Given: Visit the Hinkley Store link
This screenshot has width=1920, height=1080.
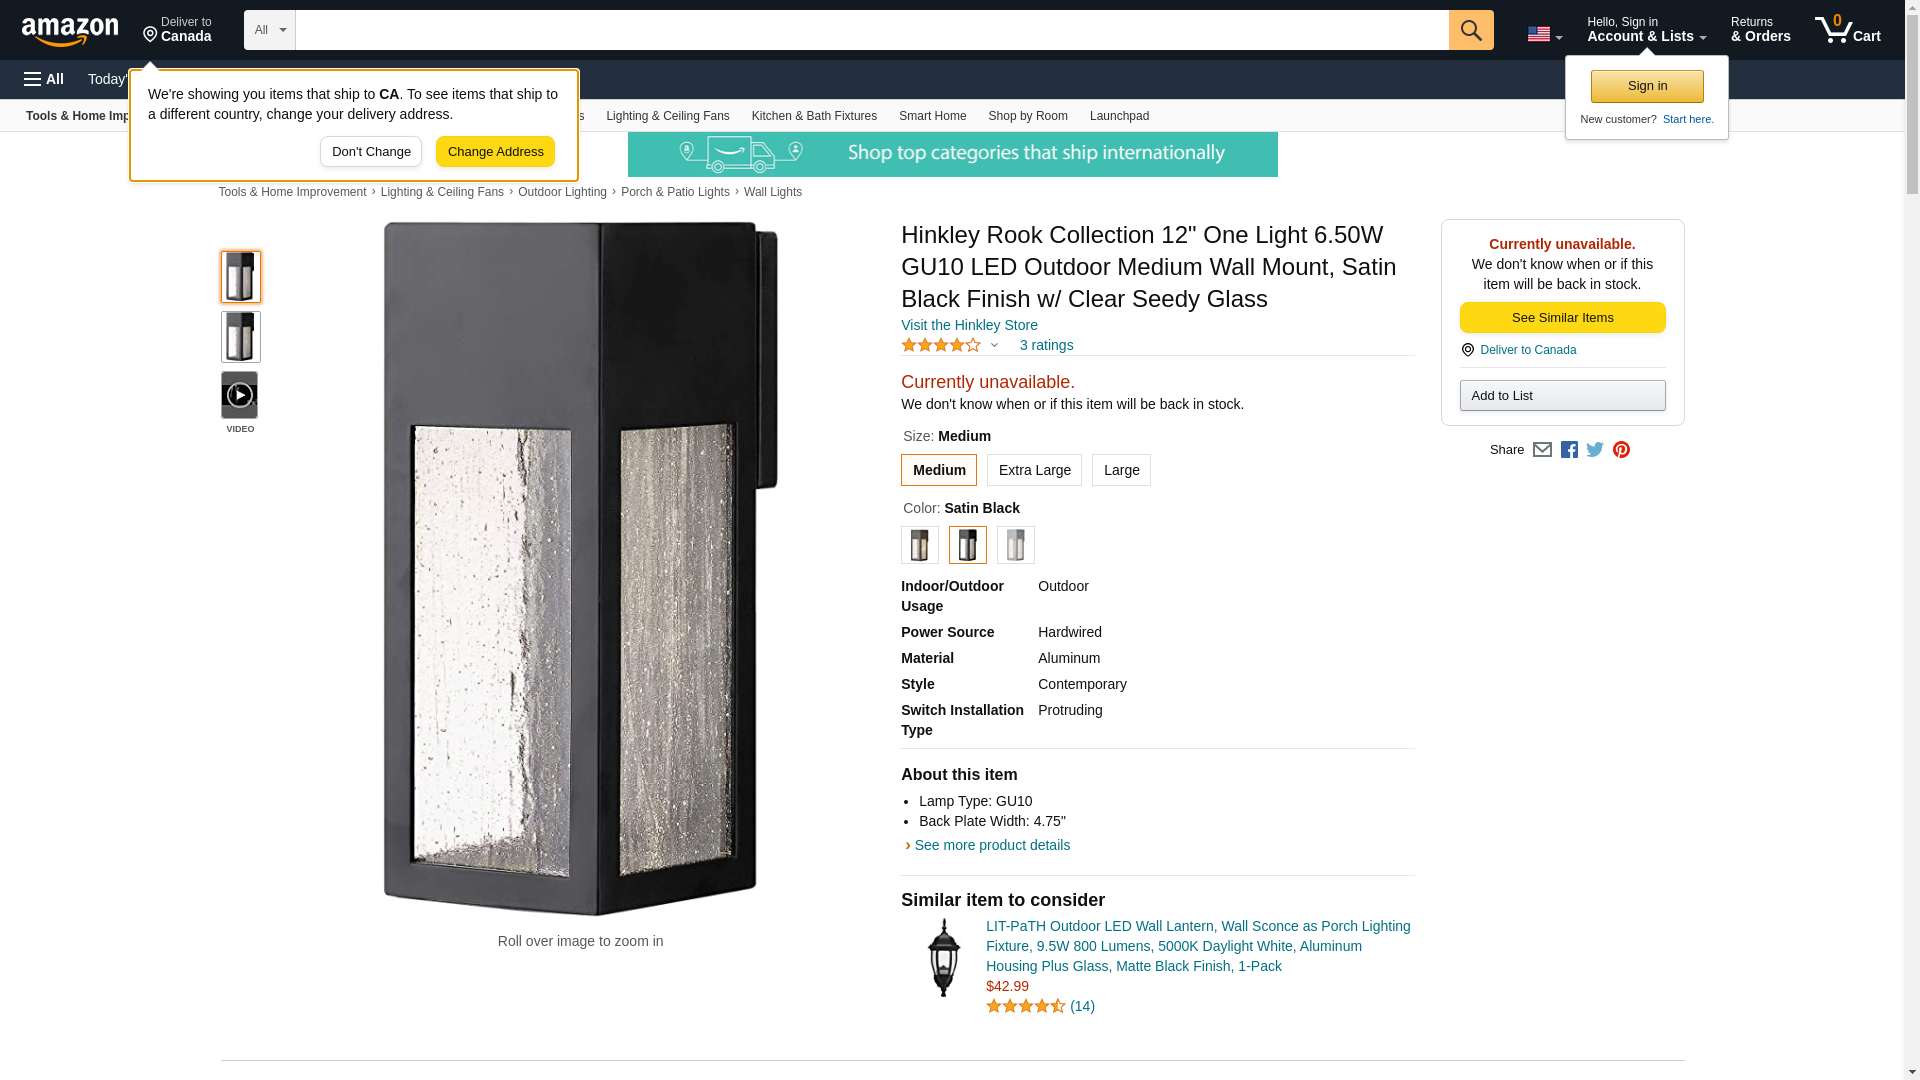Looking at the screenshot, I should 969,325.
